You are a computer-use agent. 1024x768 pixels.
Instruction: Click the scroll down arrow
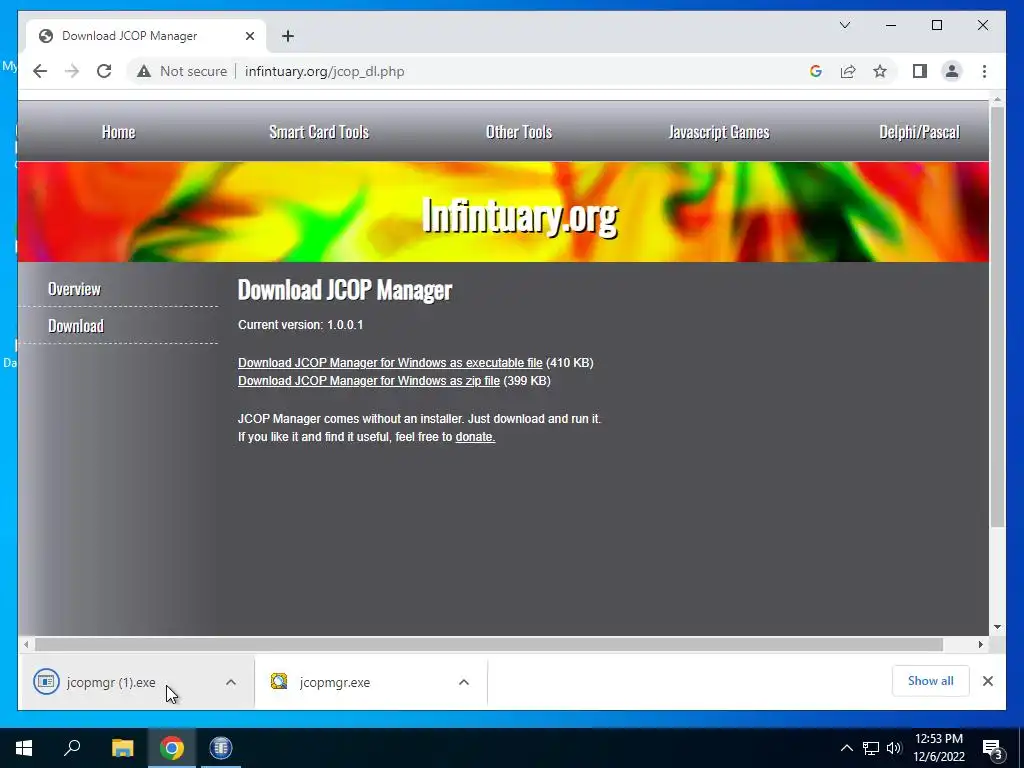click(x=997, y=627)
